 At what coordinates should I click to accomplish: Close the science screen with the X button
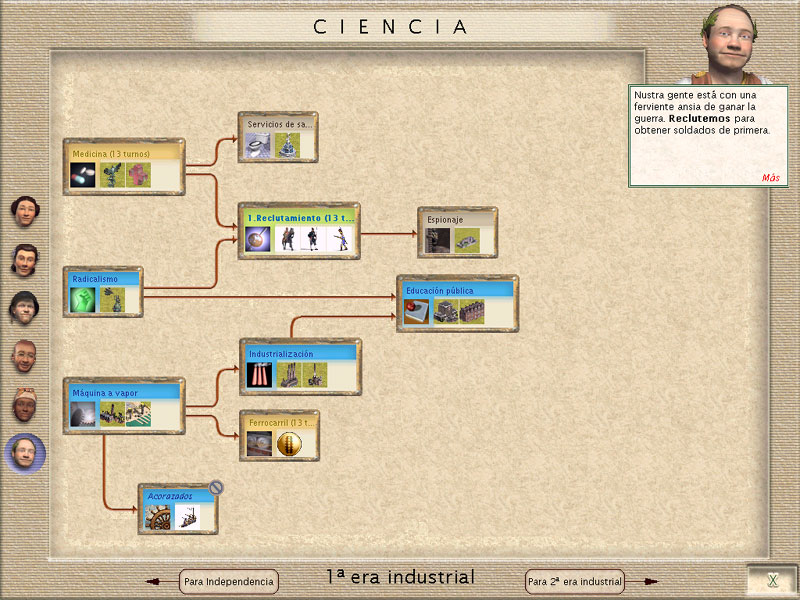[771, 580]
